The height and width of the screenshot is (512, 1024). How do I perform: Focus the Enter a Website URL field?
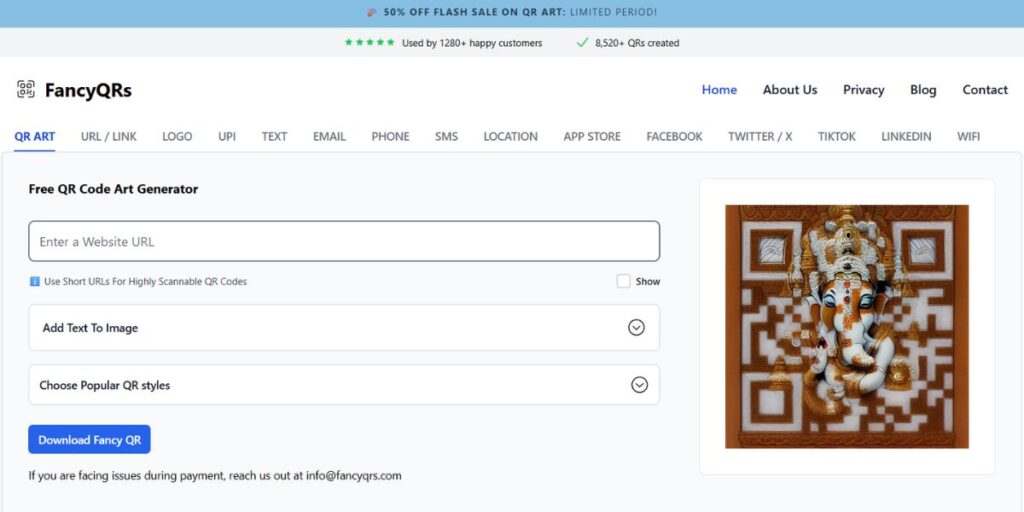pyautogui.click(x=344, y=241)
